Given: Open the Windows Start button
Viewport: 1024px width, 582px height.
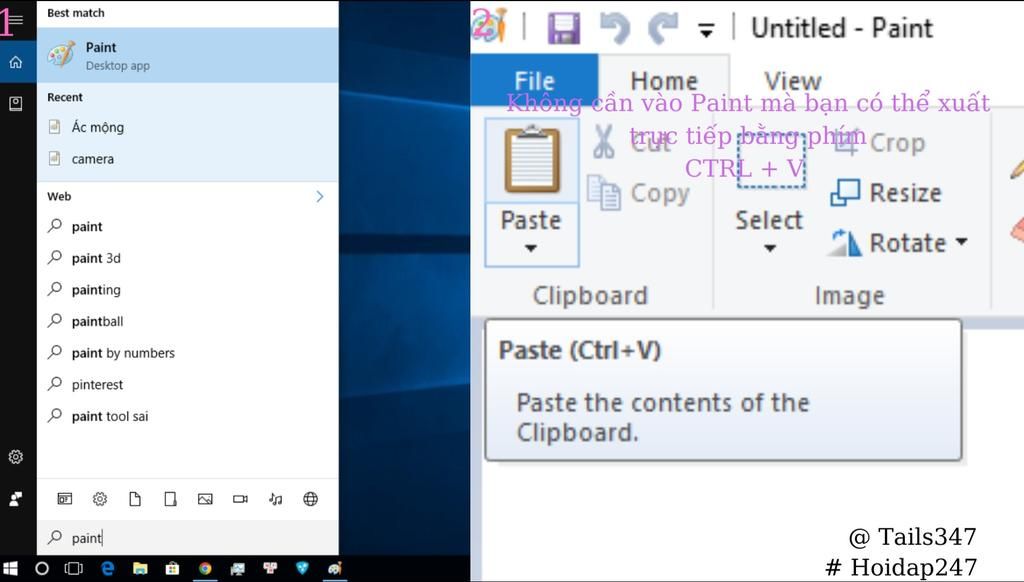Looking at the screenshot, I should tap(10, 568).
